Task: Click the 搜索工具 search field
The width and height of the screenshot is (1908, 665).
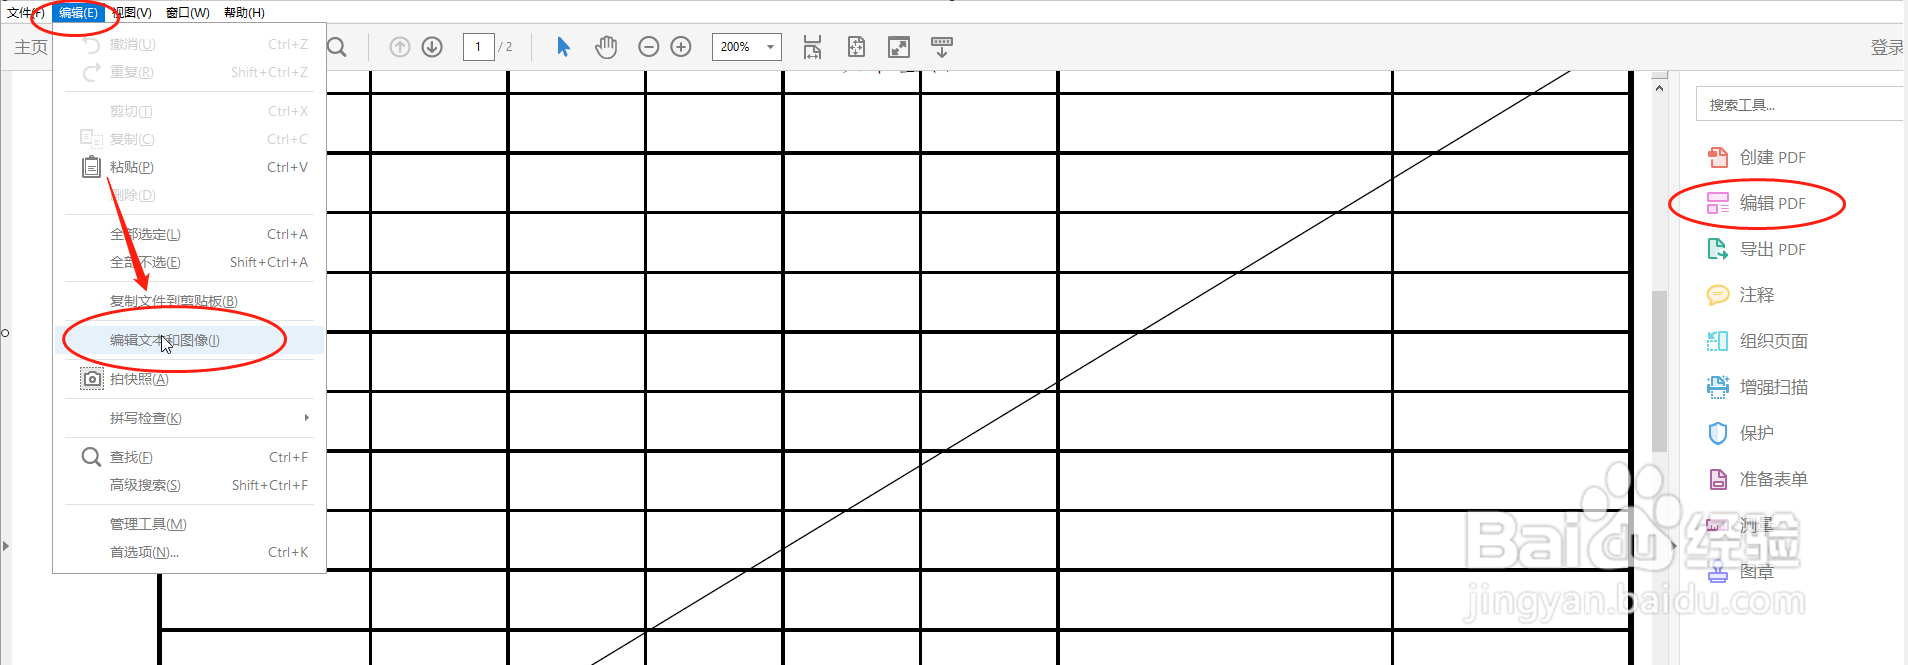Action: click(x=1800, y=104)
